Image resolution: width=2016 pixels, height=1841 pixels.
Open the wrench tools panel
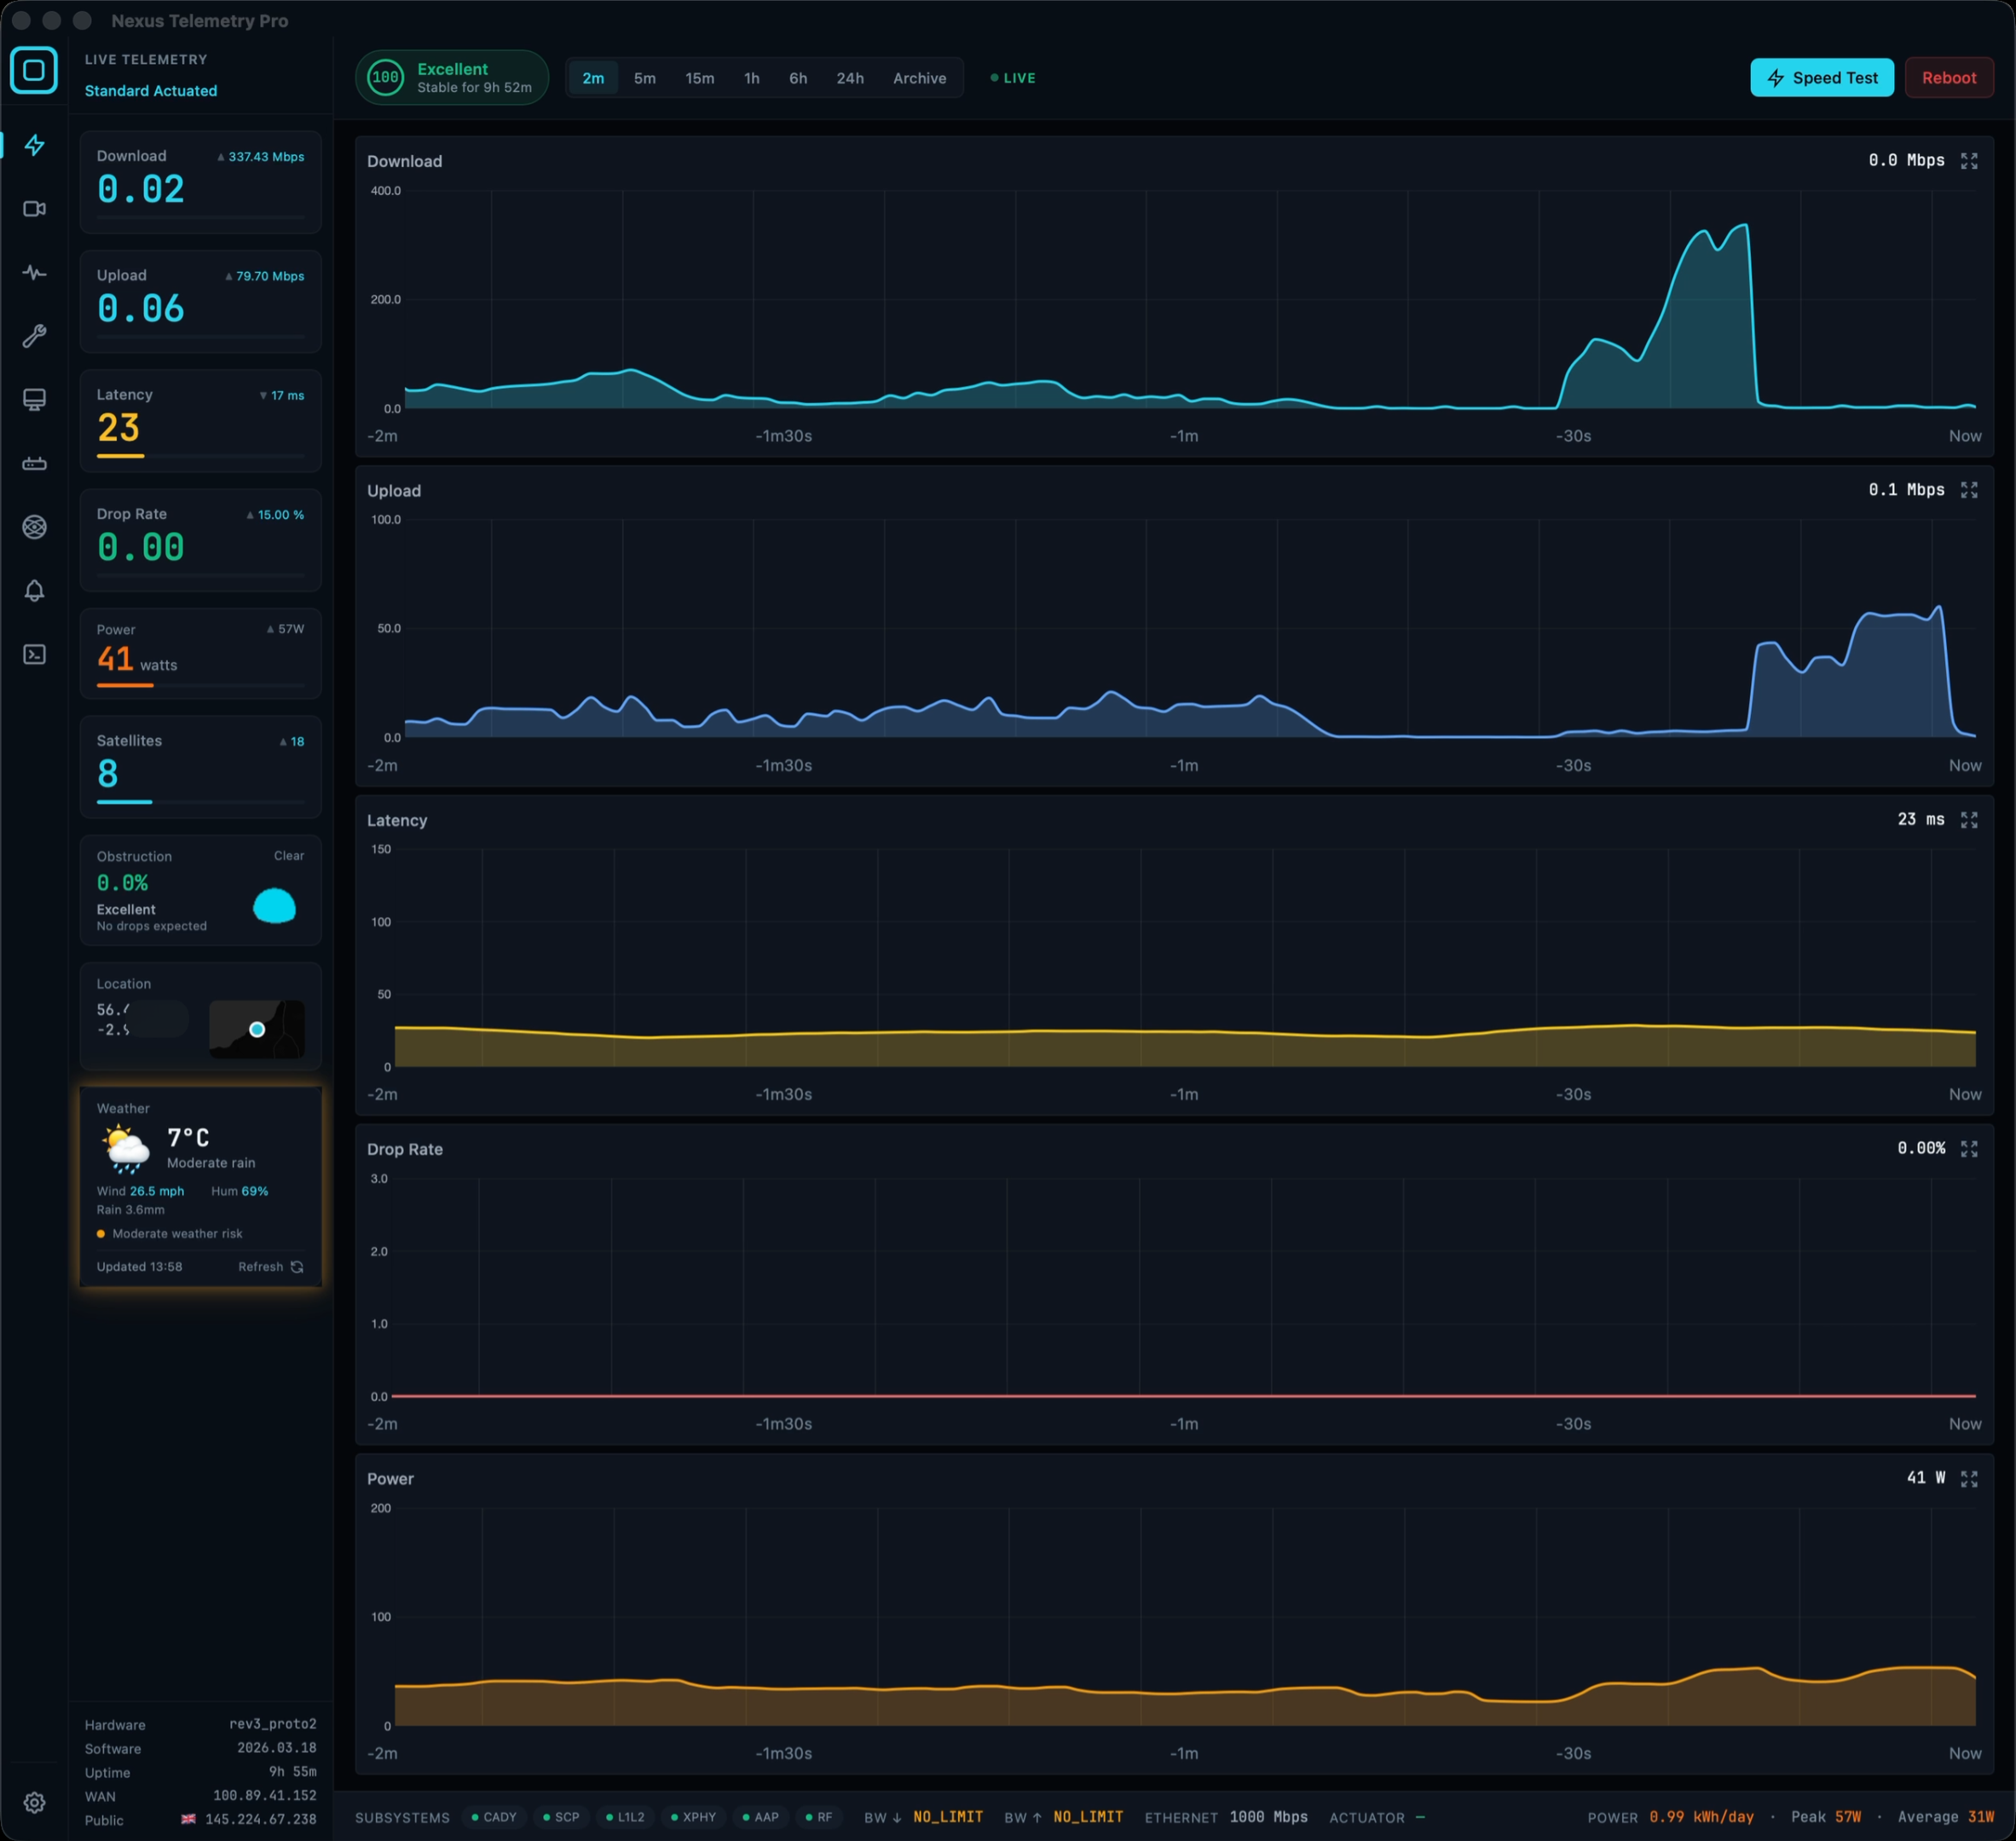click(35, 335)
